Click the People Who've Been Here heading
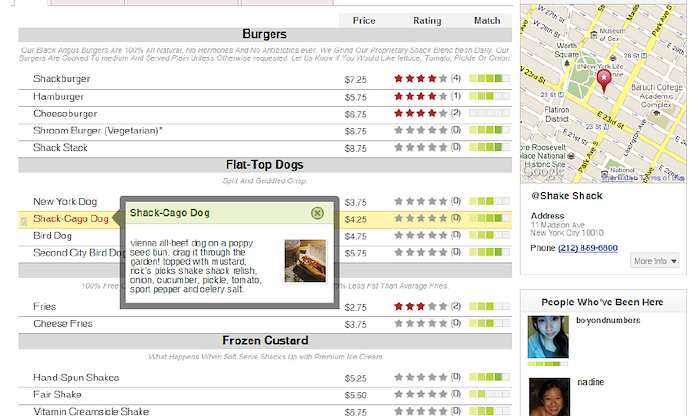The width and height of the screenshot is (700, 416). coord(602,302)
